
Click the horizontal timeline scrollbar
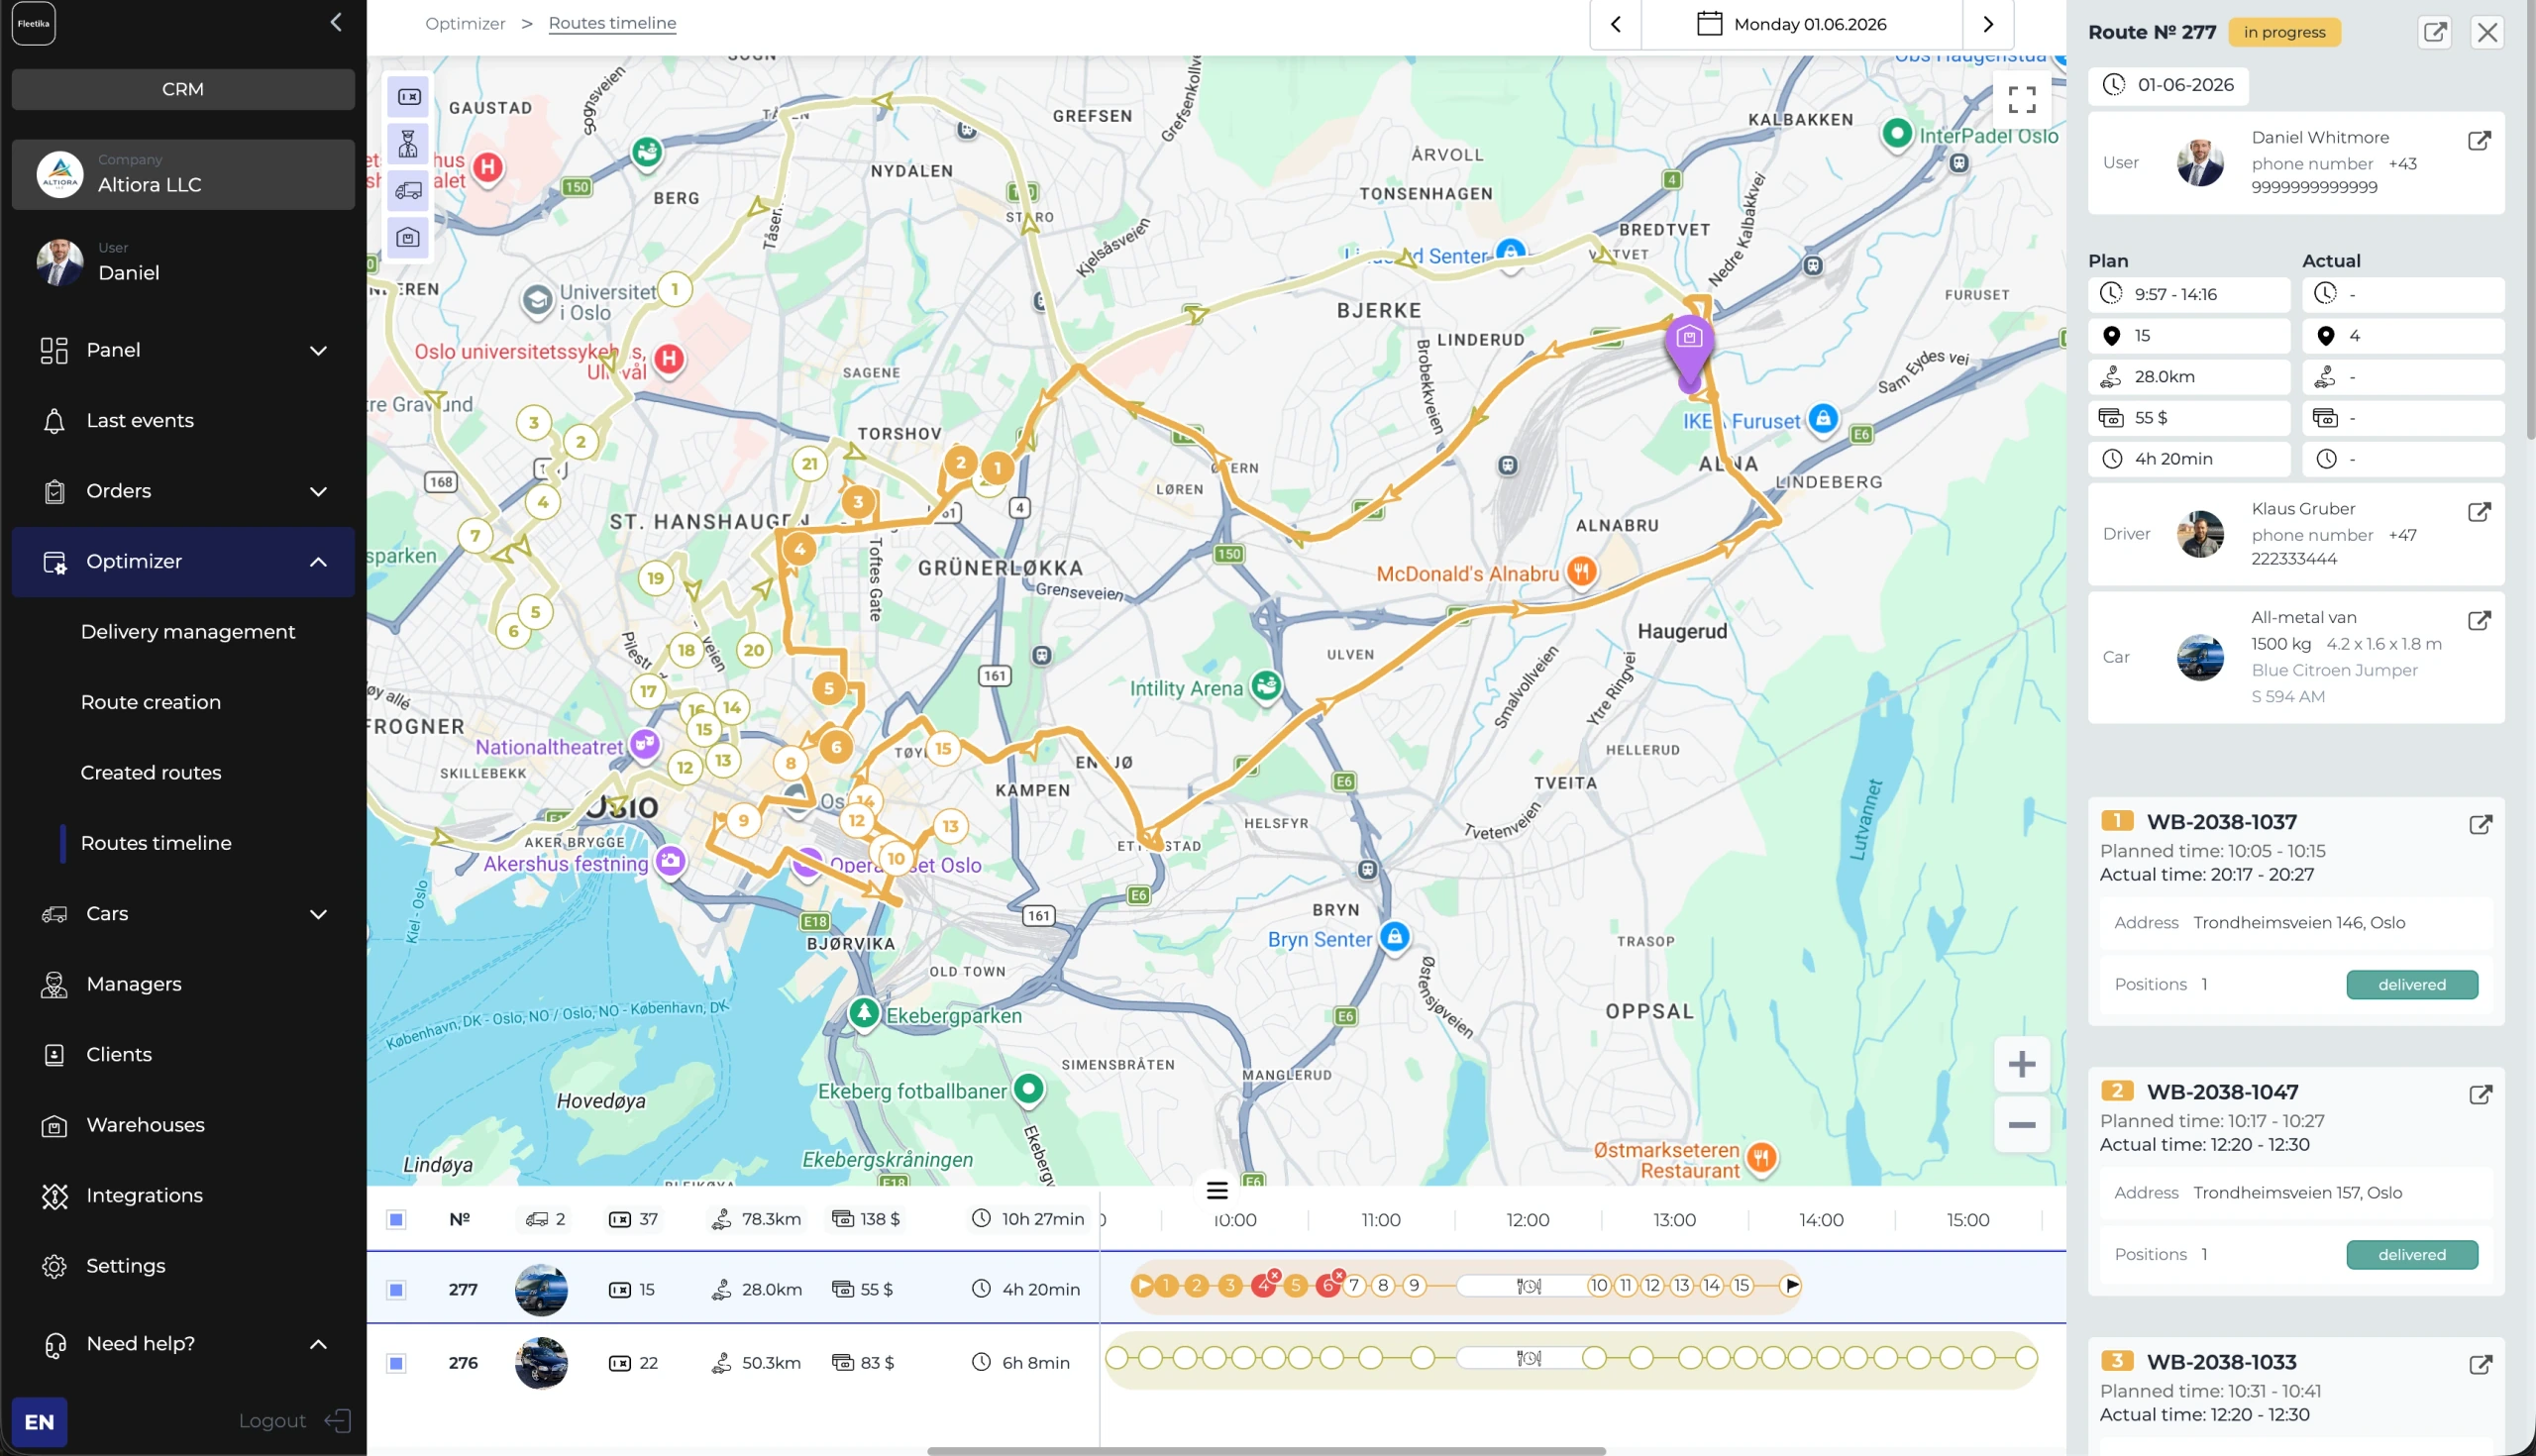1266,1451
